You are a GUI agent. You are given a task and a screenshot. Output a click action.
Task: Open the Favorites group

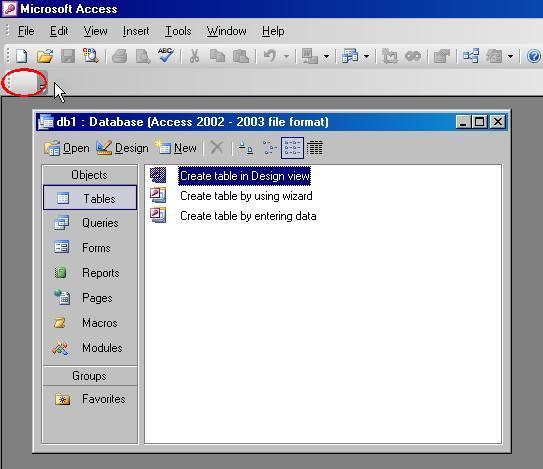[x=90, y=399]
